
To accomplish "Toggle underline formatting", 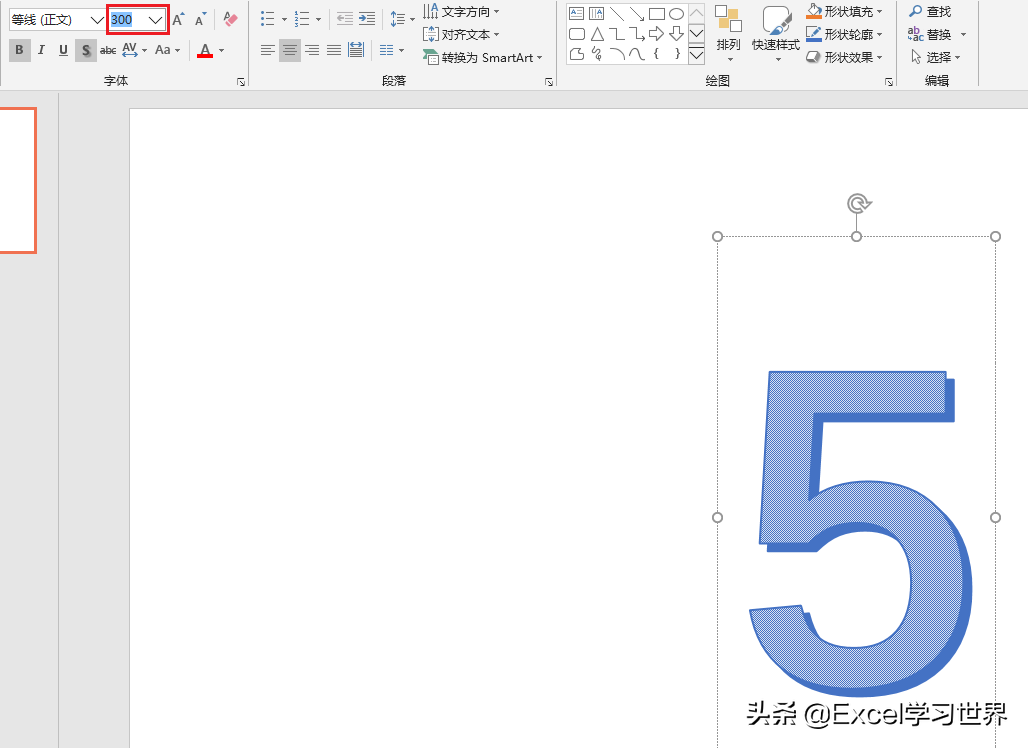I will (x=63, y=50).
